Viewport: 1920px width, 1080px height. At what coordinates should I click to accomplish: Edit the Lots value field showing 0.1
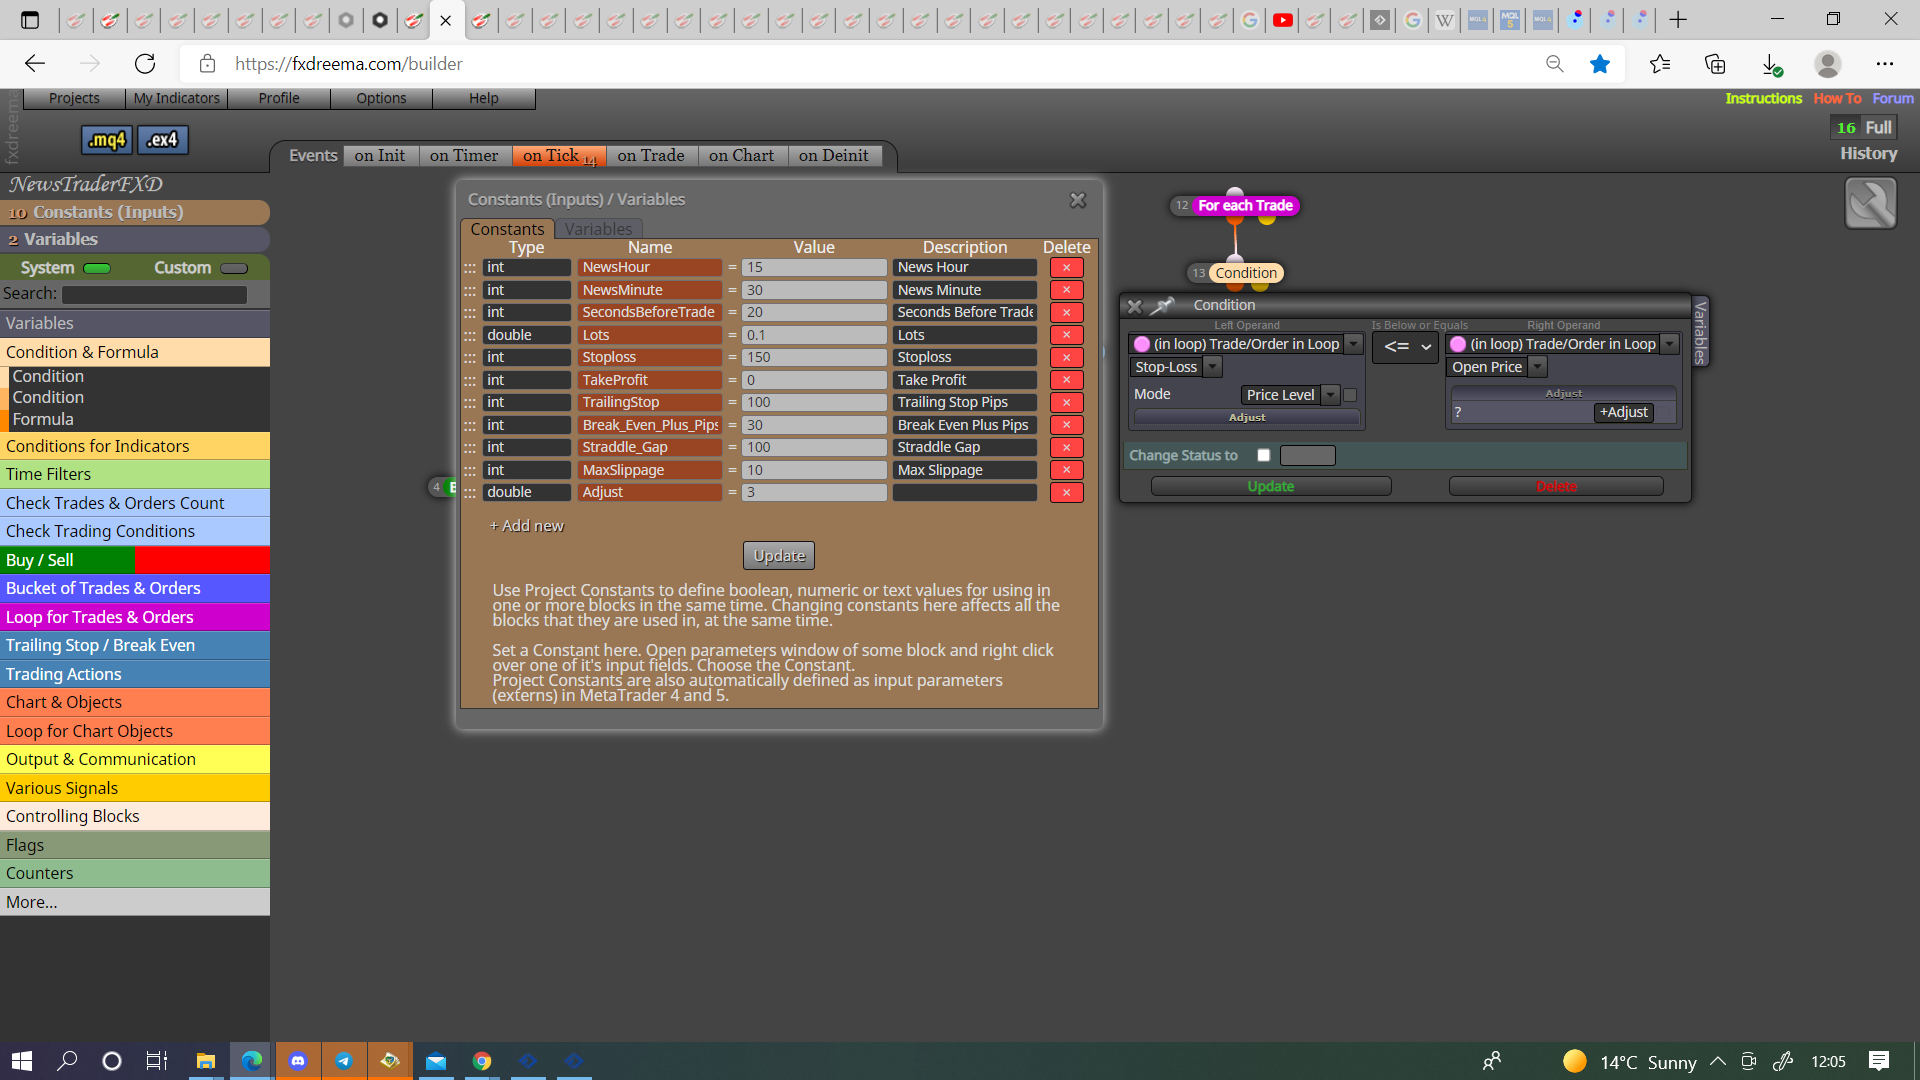pos(814,335)
